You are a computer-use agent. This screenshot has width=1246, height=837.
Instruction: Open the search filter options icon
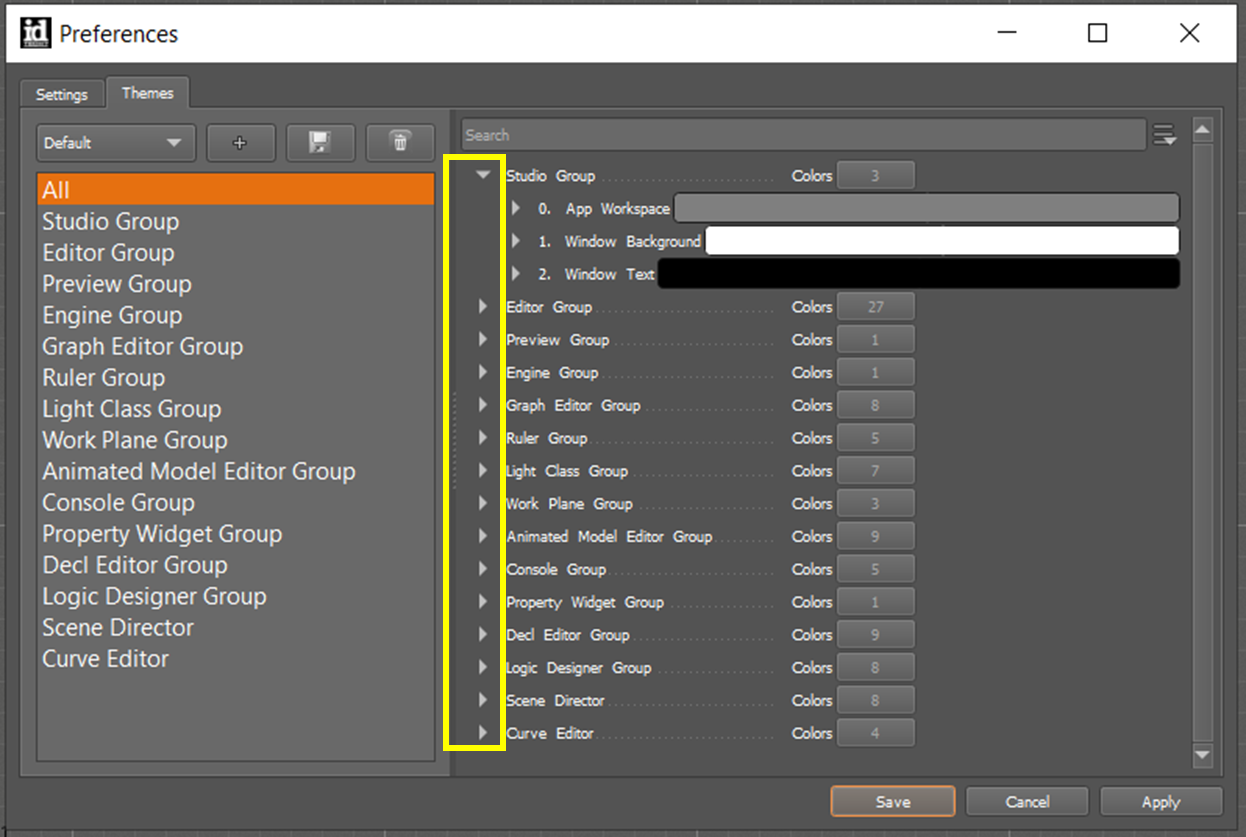(1164, 135)
